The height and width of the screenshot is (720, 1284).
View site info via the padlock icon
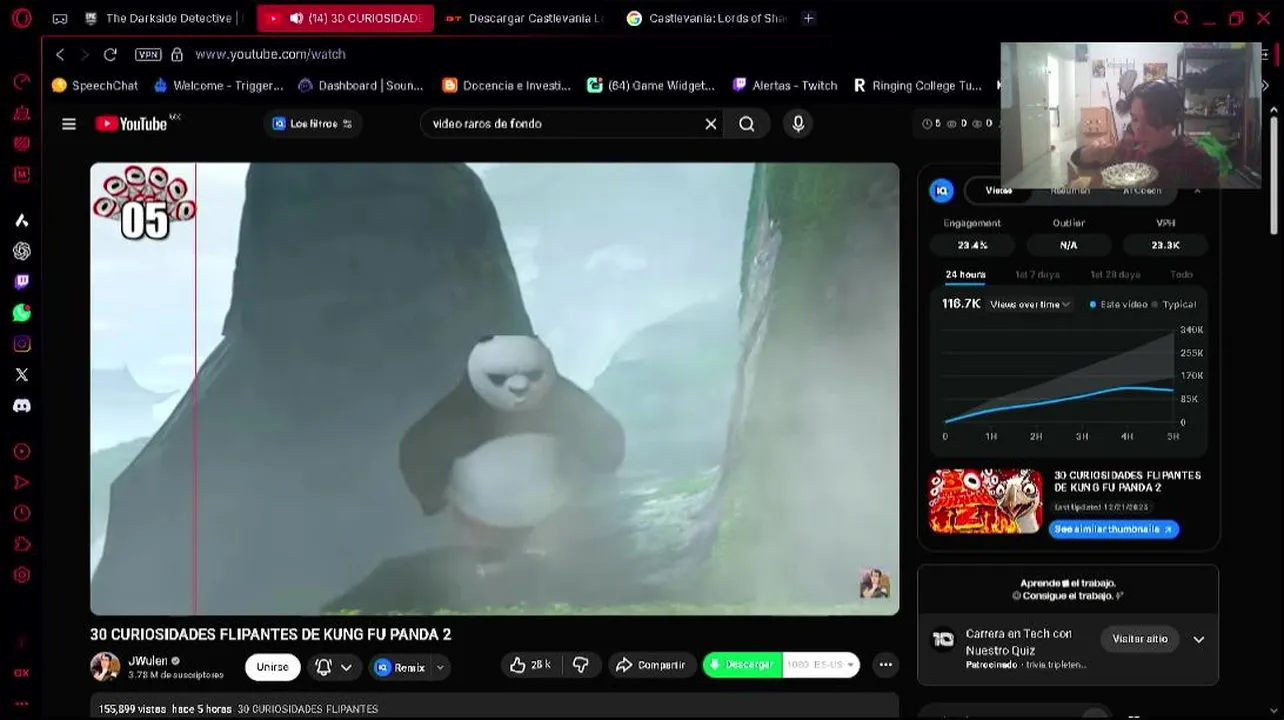click(177, 54)
